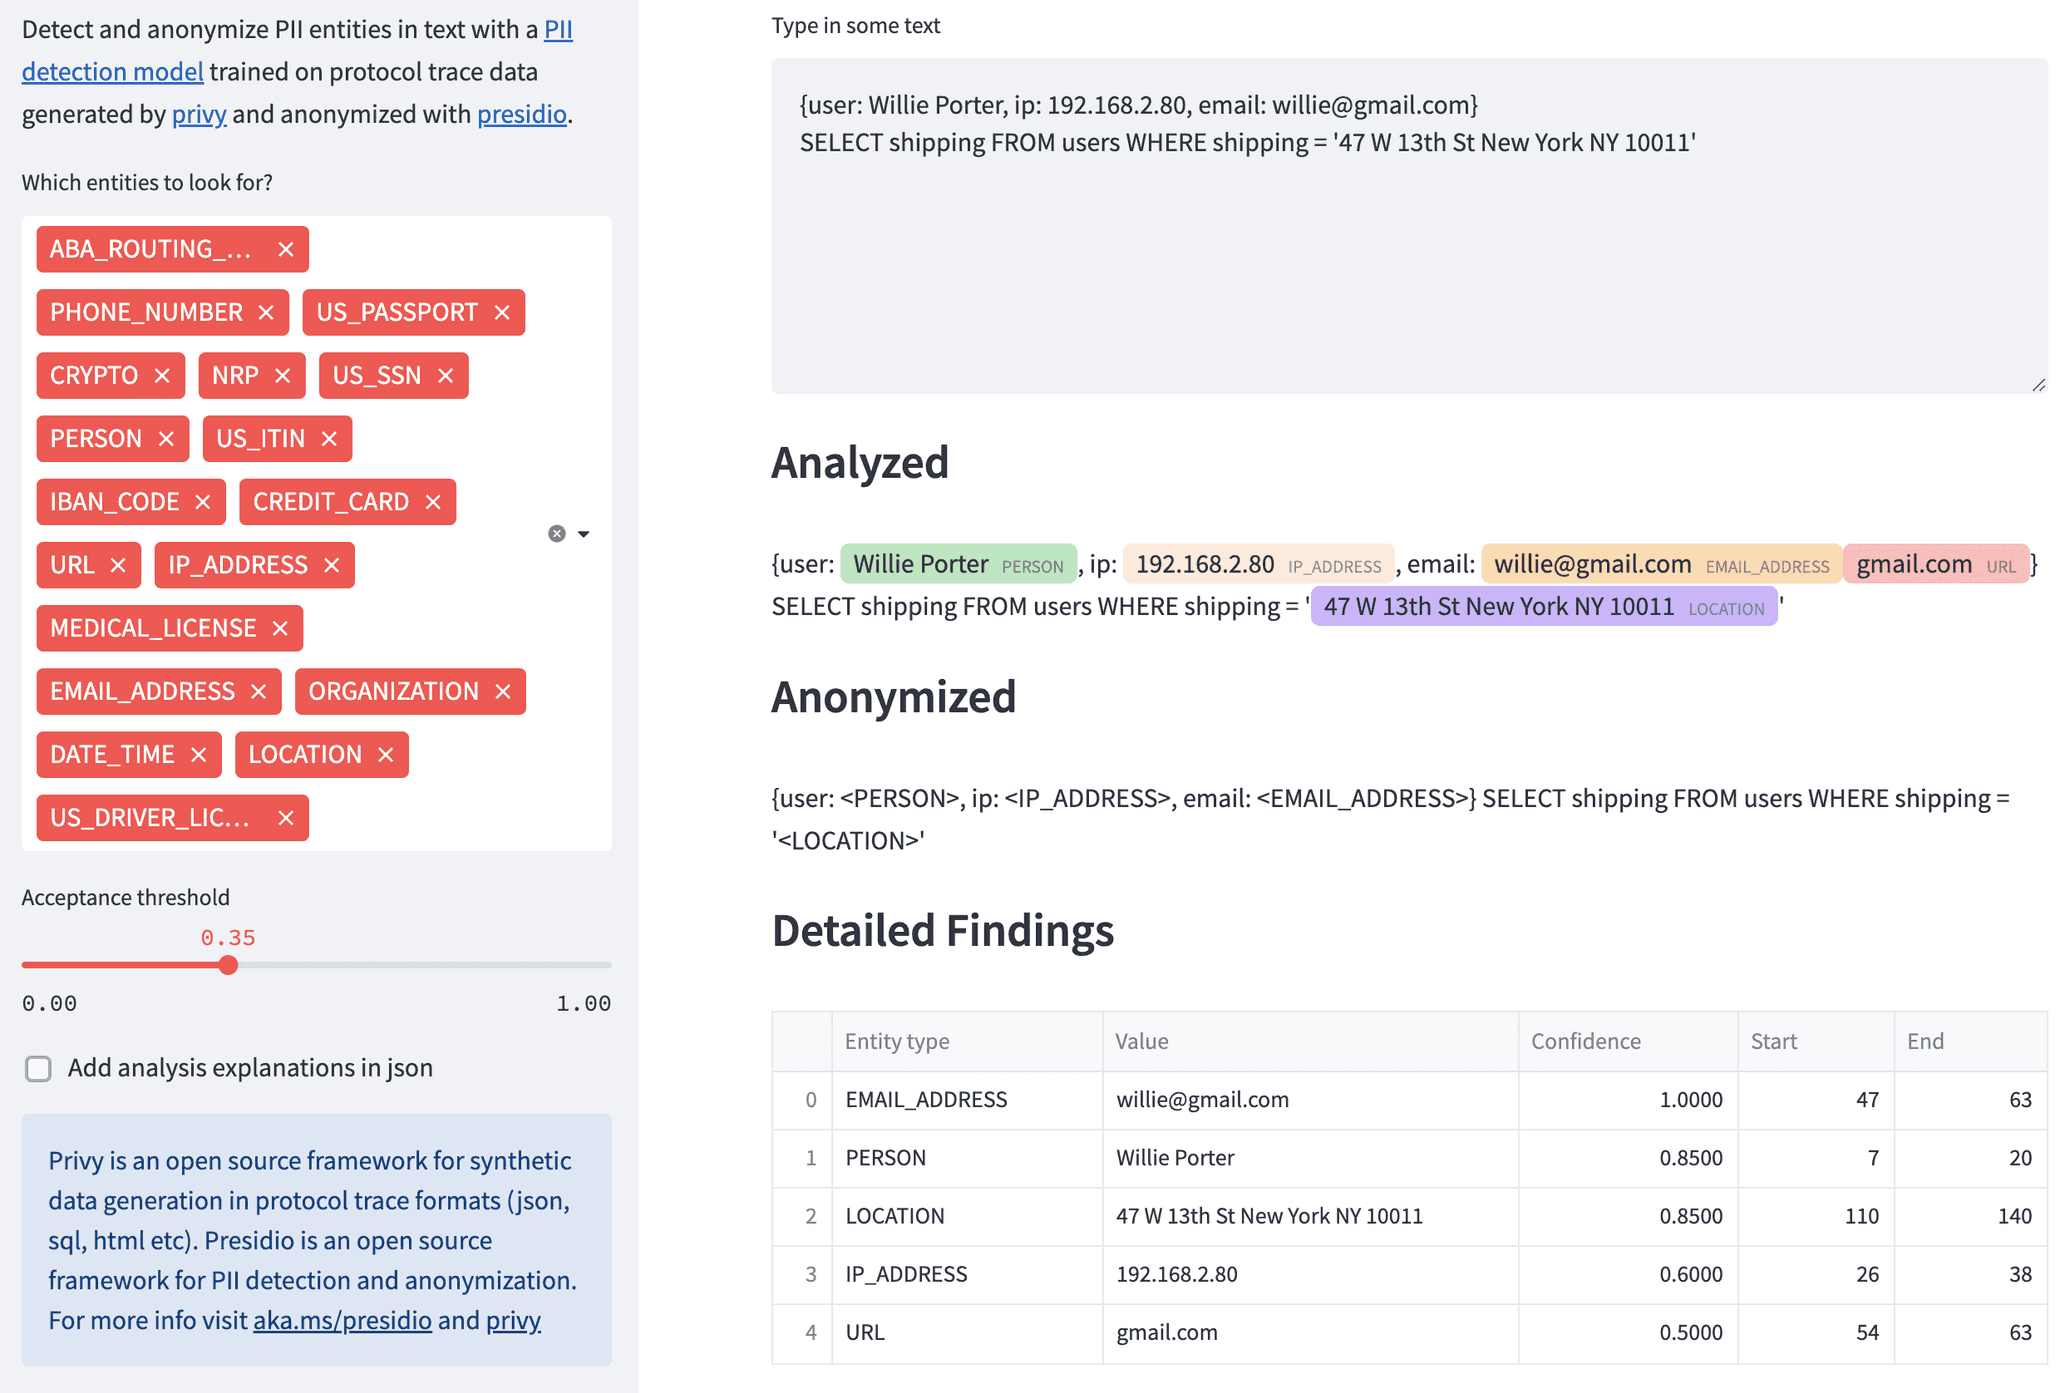Remove the CREDIT_CARD entity tag
The width and height of the screenshot is (2070, 1393).
(433, 501)
